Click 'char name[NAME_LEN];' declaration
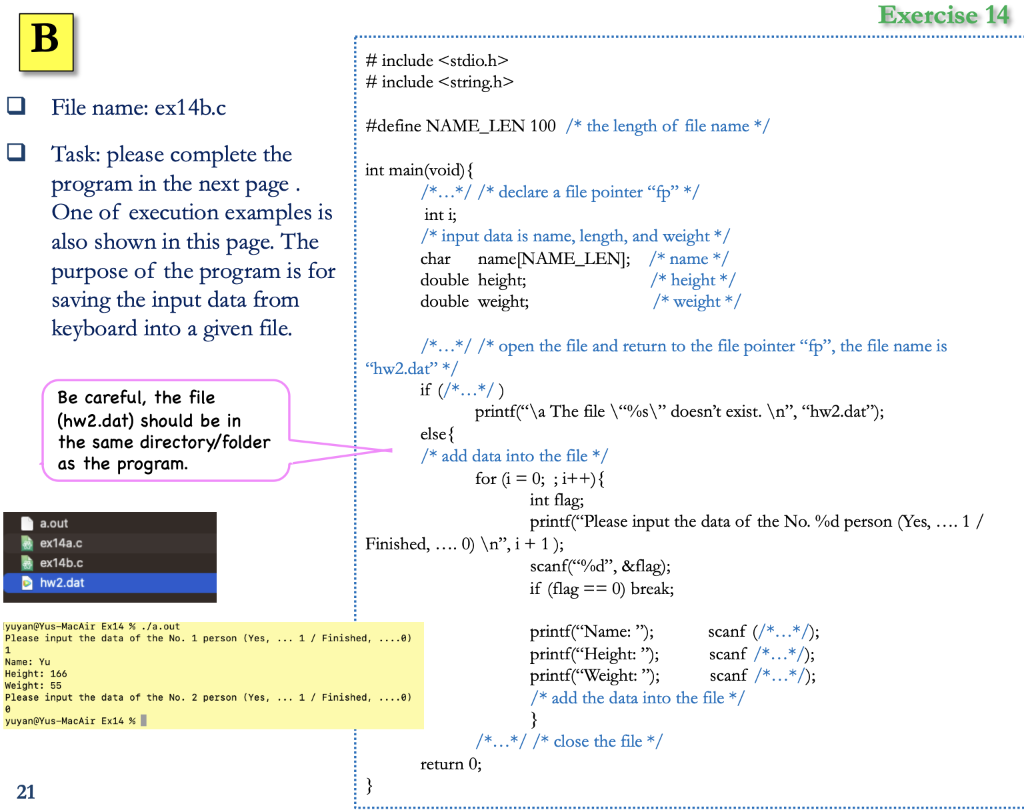 tap(525, 259)
